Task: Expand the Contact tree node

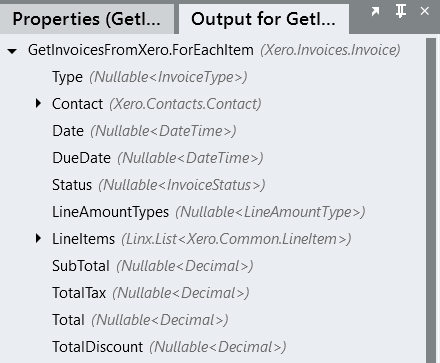Action: coord(38,104)
